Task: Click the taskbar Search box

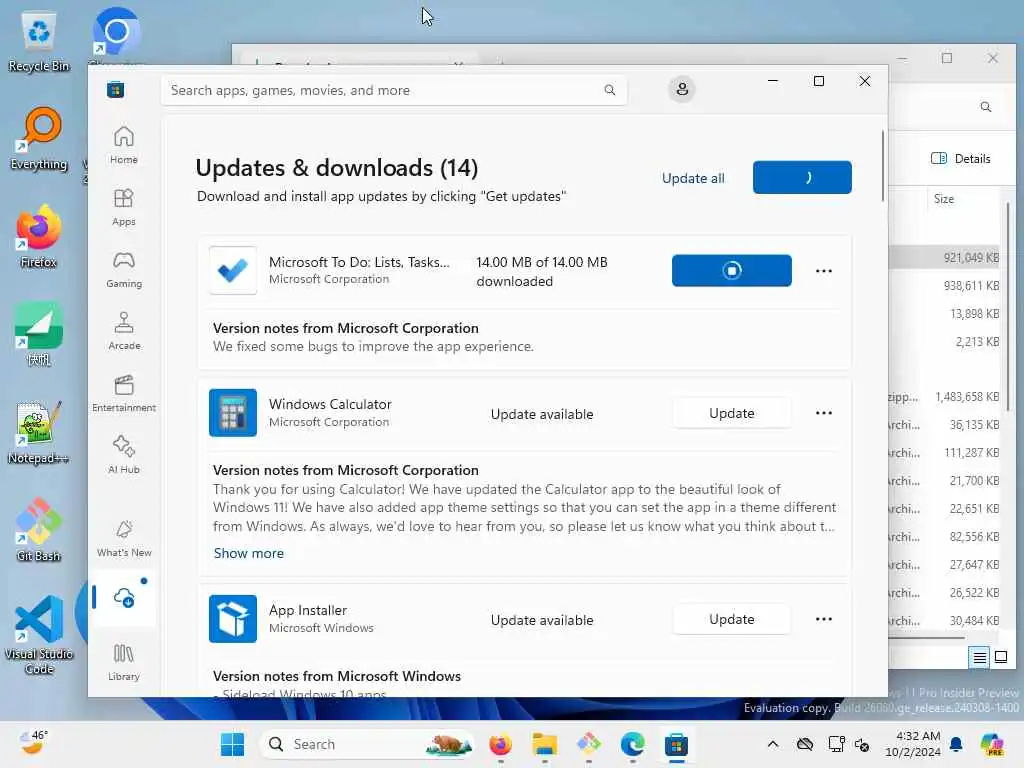Action: click(368, 744)
